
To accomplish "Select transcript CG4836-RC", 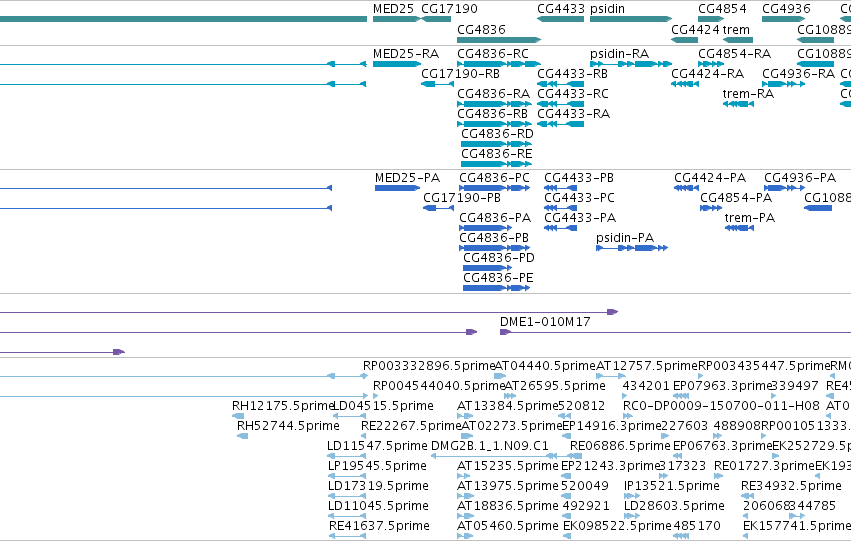I will [492, 54].
